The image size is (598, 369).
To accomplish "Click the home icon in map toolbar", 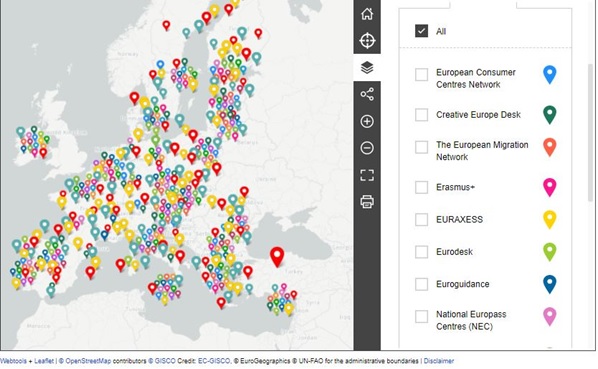I will click(x=367, y=14).
